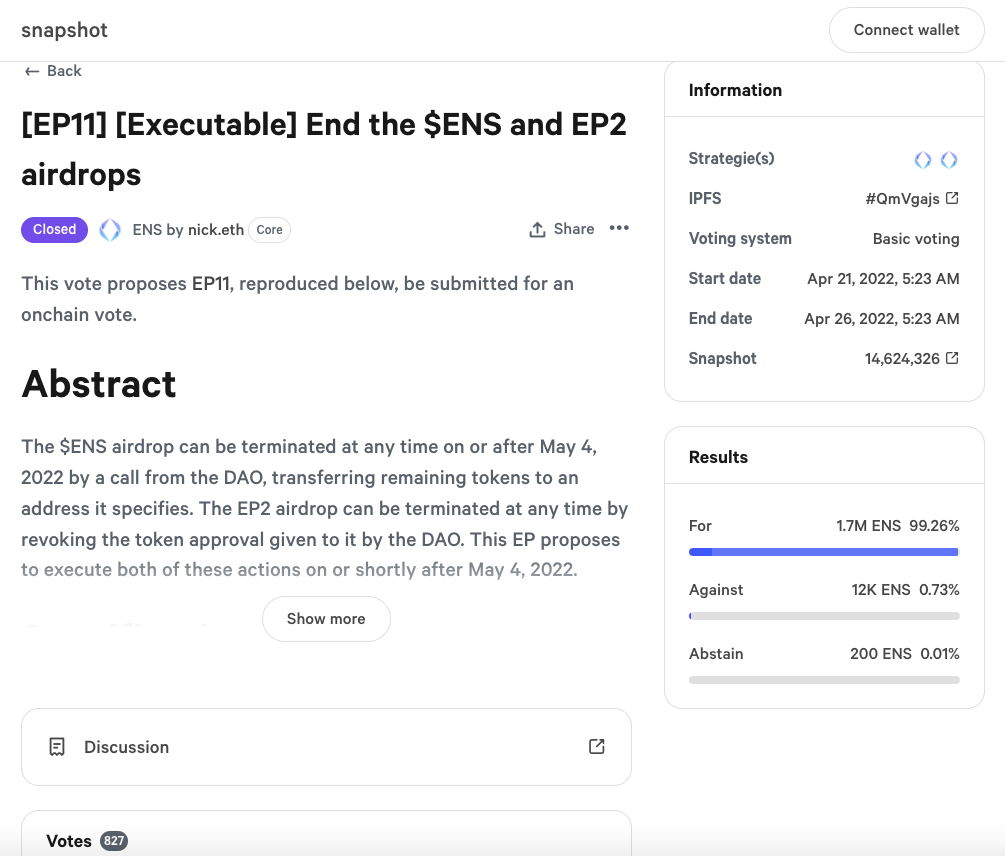The width and height of the screenshot is (1005, 856).
Task: Expand the proposal with Show more
Action: (x=326, y=619)
